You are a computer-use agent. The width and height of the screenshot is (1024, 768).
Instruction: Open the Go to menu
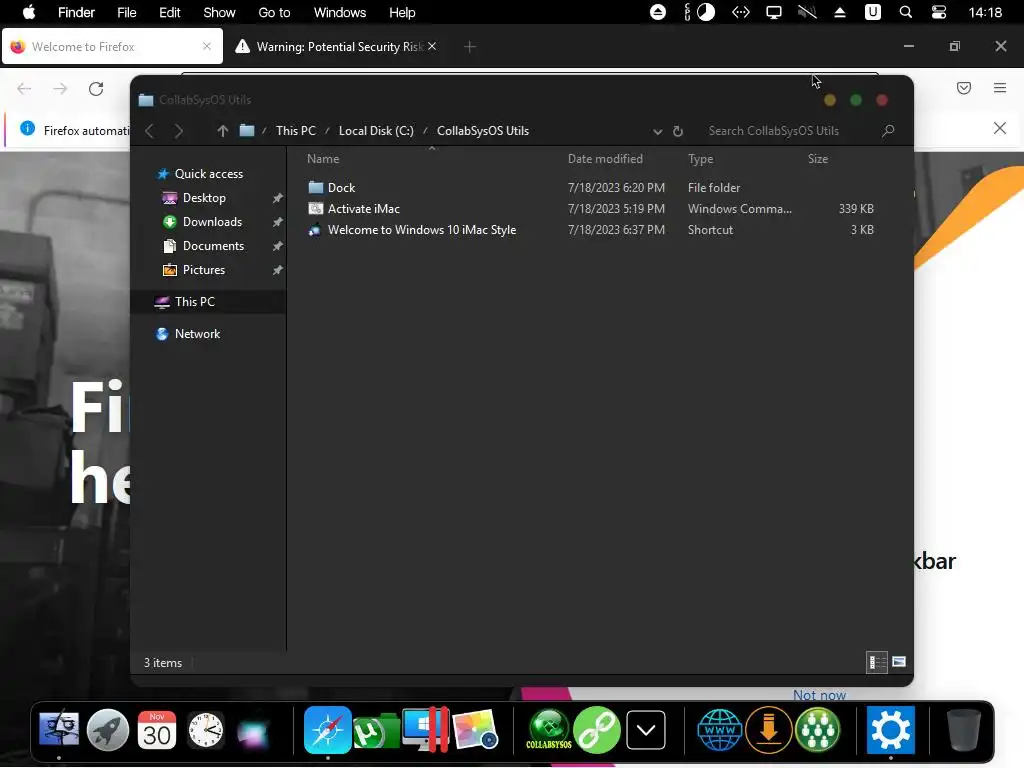(x=274, y=12)
